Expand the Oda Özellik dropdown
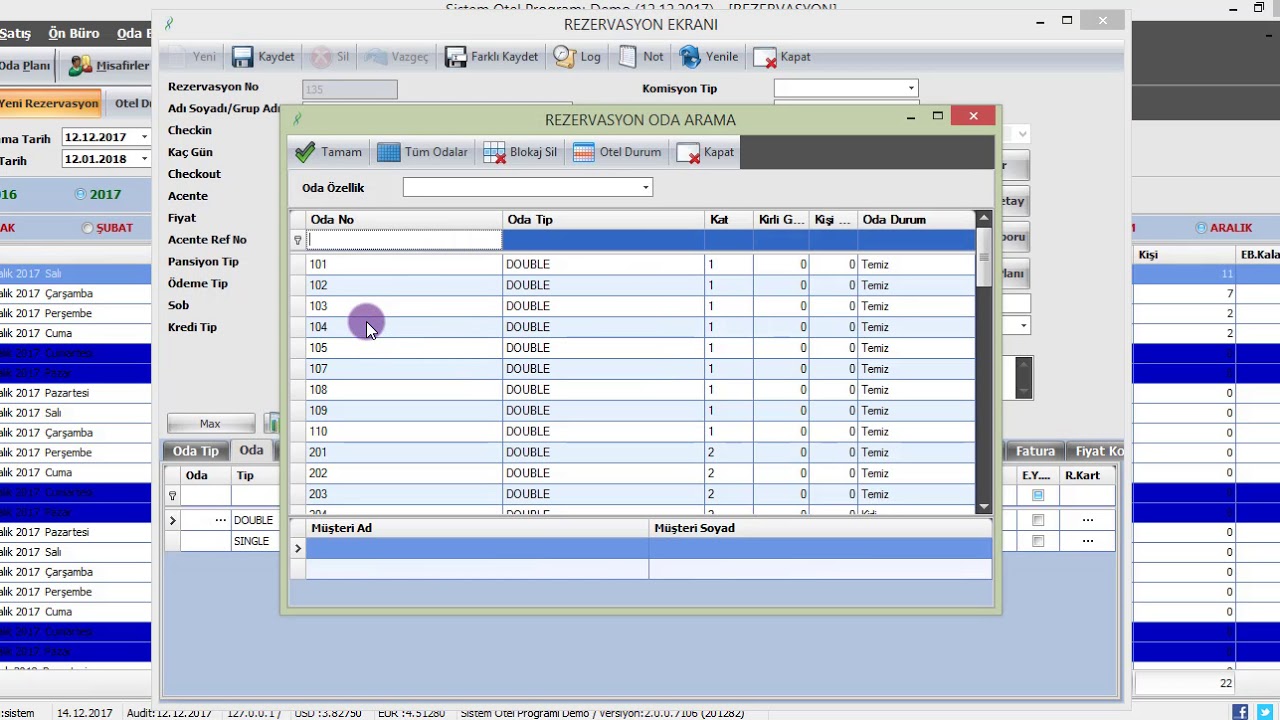1280x720 pixels. pos(646,187)
